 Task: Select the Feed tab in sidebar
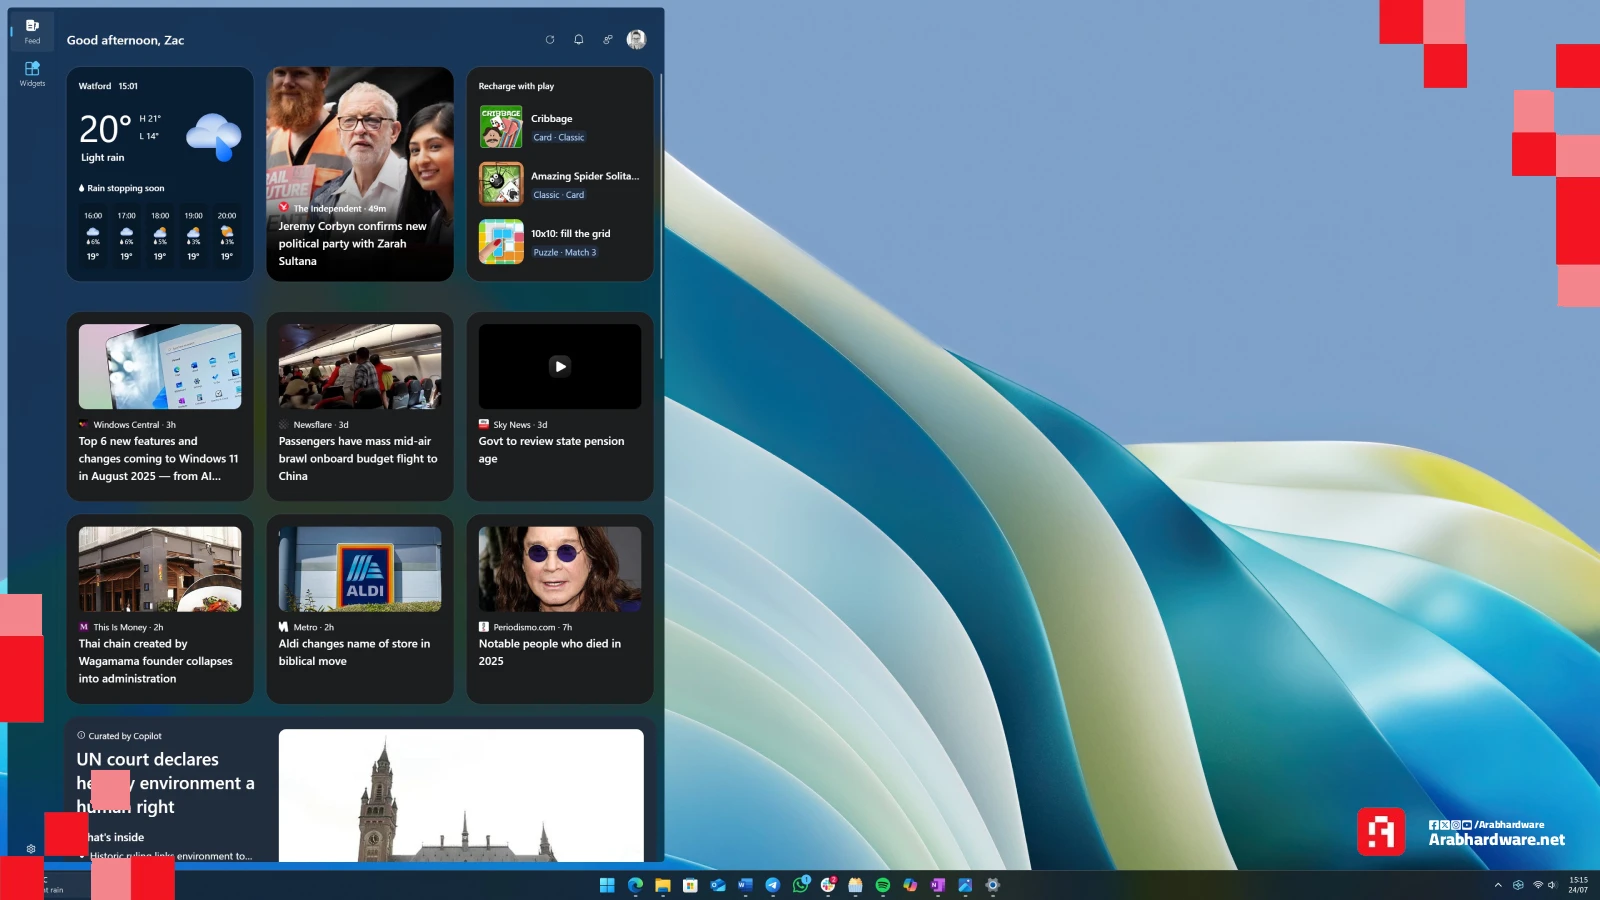[32, 31]
